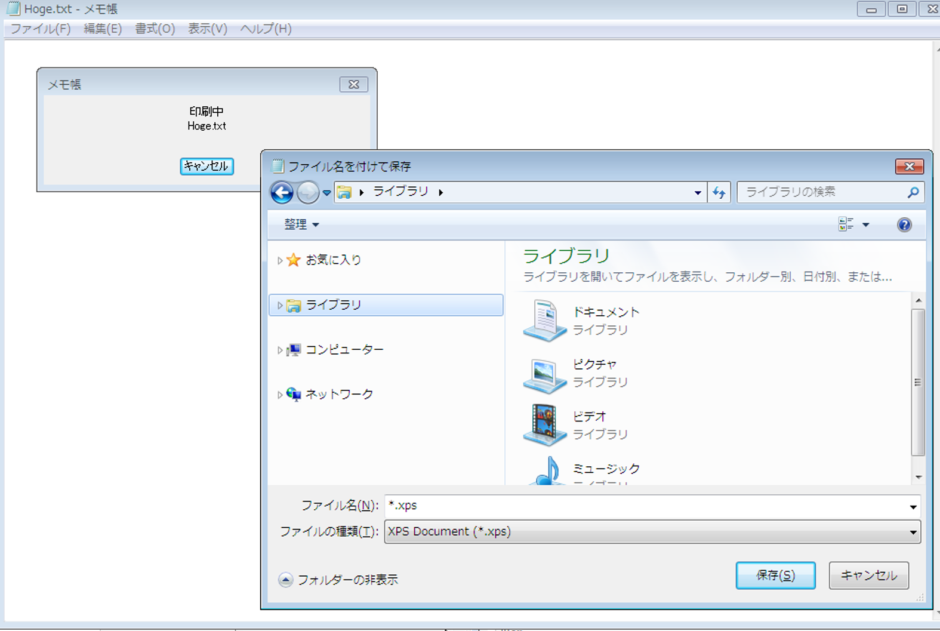Open the view options dropdown arrow
The image size is (940, 631).
pyautogui.click(x=866, y=225)
